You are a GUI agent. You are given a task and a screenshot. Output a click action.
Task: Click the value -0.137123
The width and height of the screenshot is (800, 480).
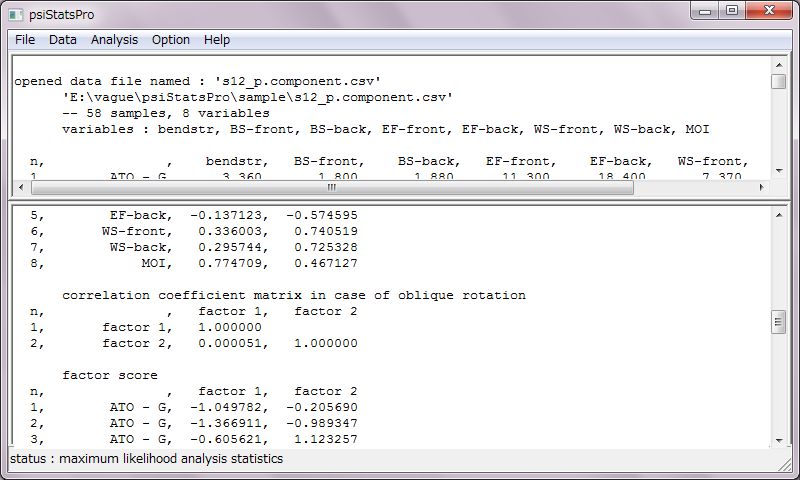pyautogui.click(x=229, y=216)
